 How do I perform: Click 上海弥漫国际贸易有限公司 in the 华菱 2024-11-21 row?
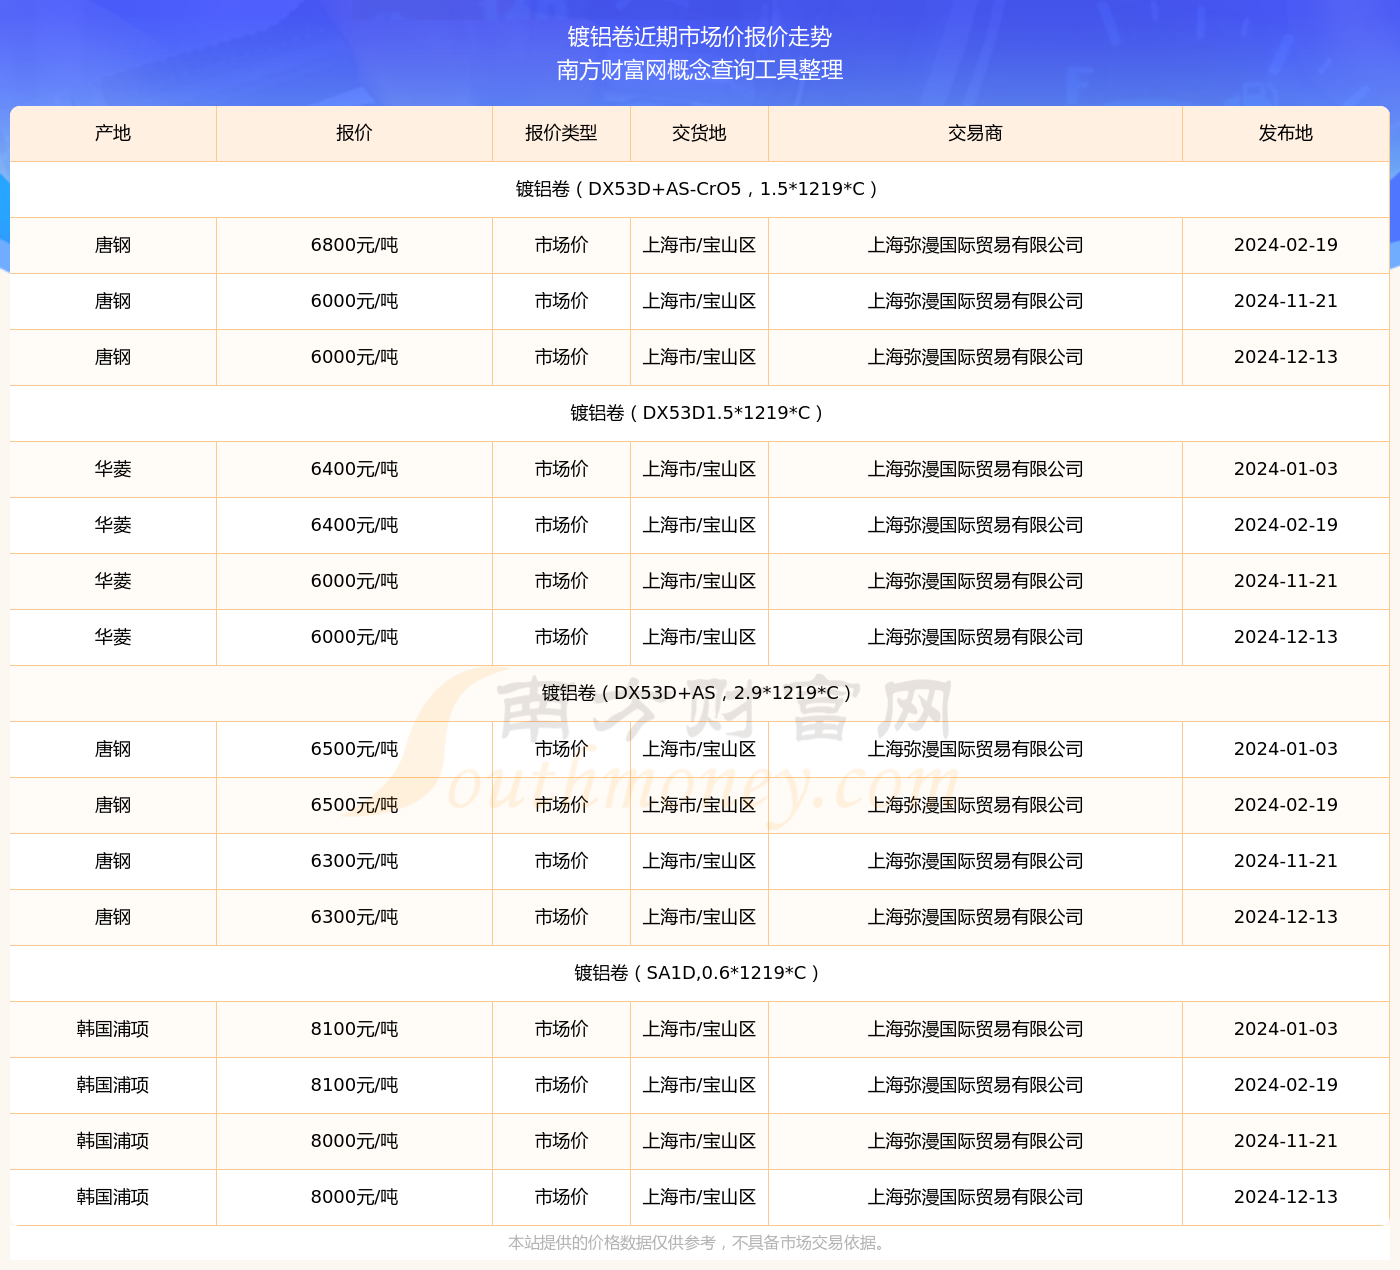975,581
